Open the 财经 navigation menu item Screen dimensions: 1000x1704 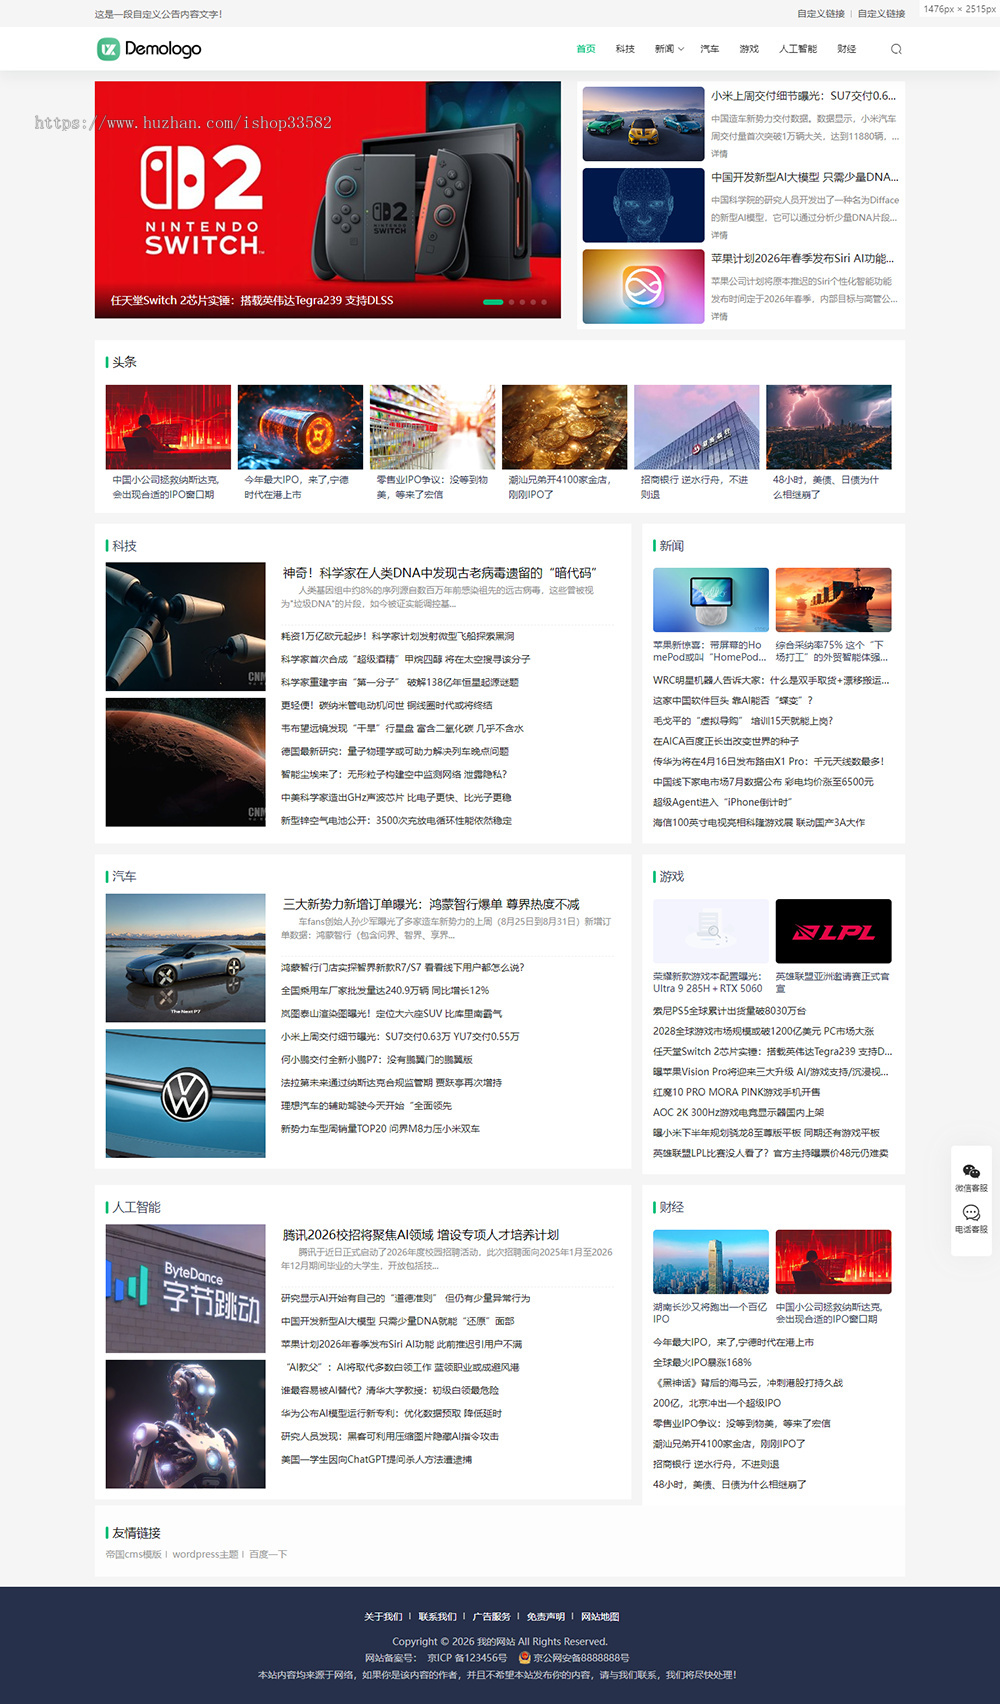(x=847, y=49)
